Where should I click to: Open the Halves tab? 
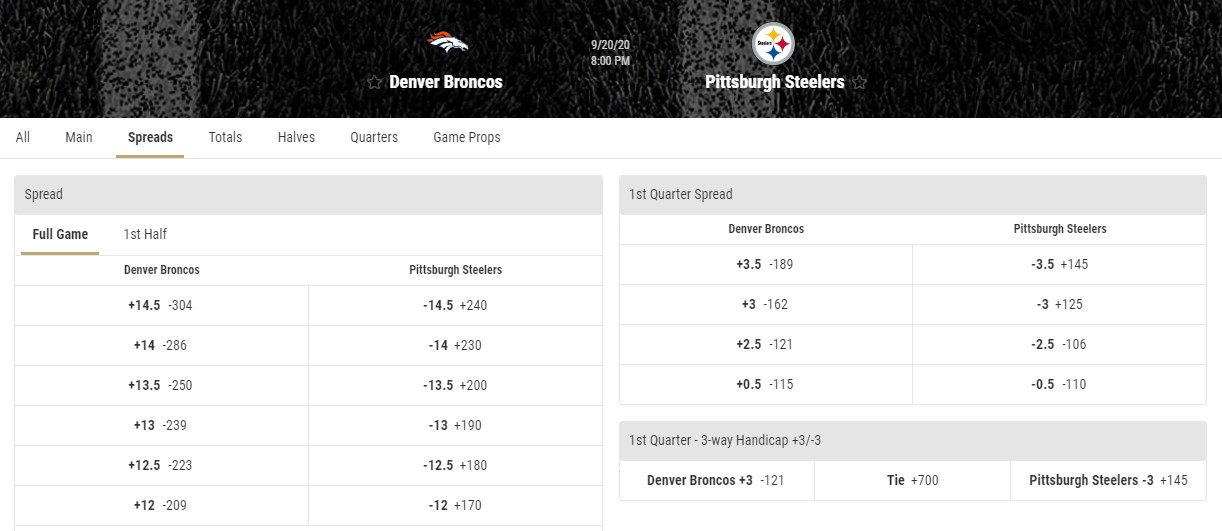[x=296, y=137]
